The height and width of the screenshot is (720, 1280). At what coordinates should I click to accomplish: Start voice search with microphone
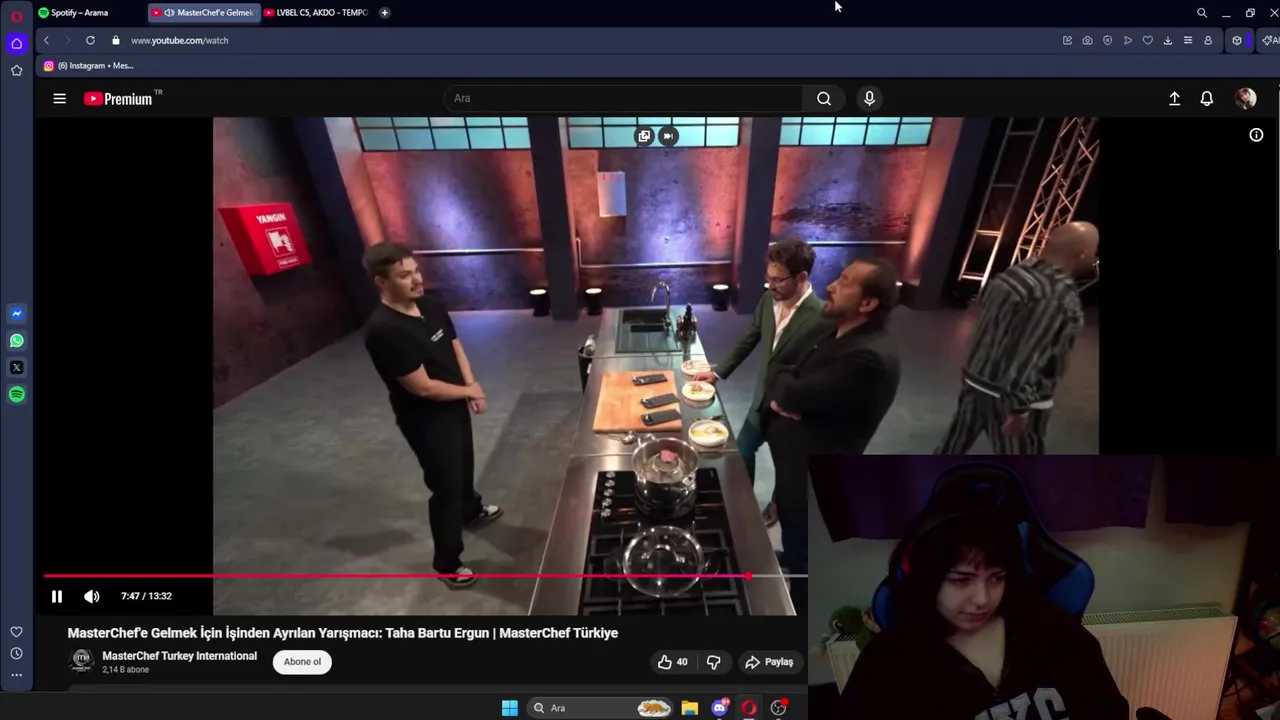(x=869, y=98)
